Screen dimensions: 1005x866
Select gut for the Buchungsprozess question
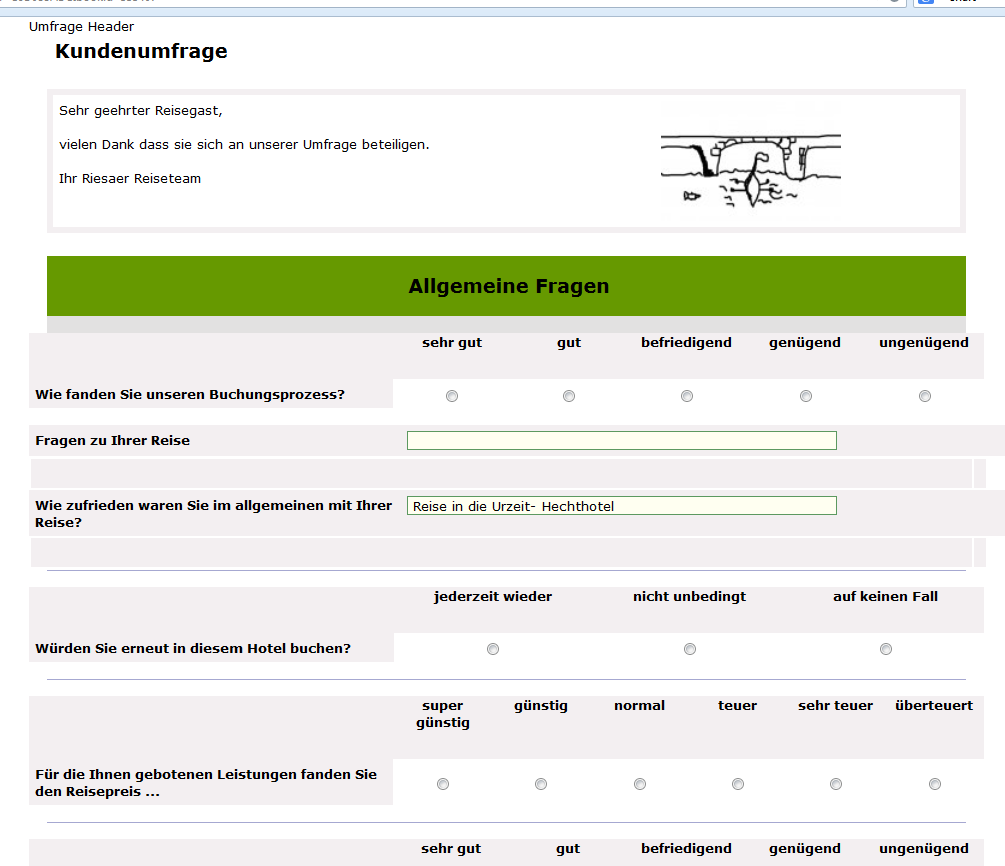click(569, 396)
